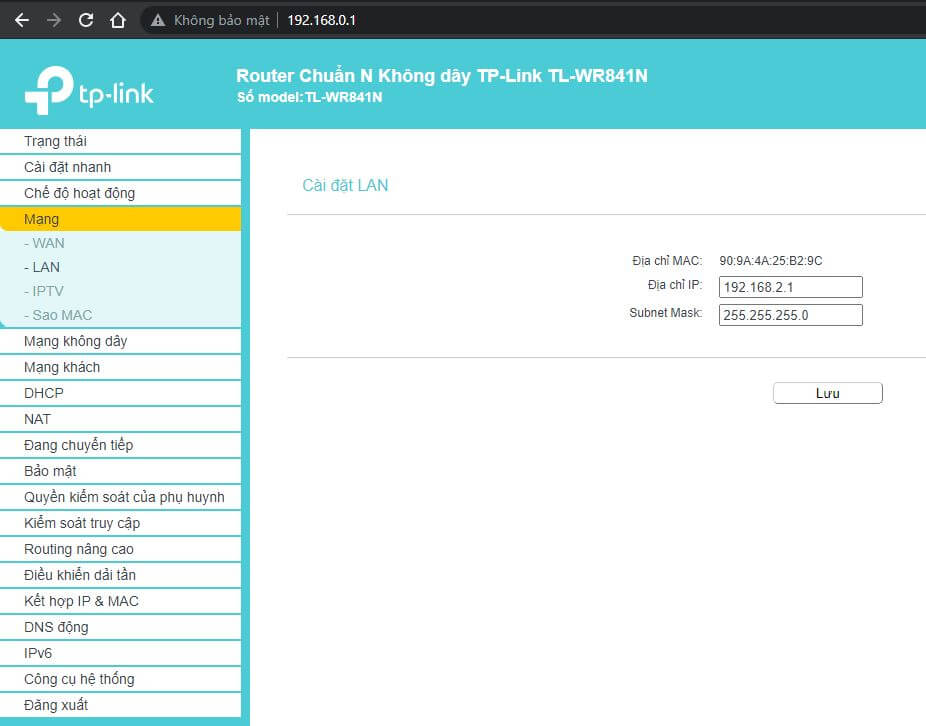Expand the DHCP menu
Image resolution: width=926 pixels, height=726 pixels.
(x=120, y=393)
